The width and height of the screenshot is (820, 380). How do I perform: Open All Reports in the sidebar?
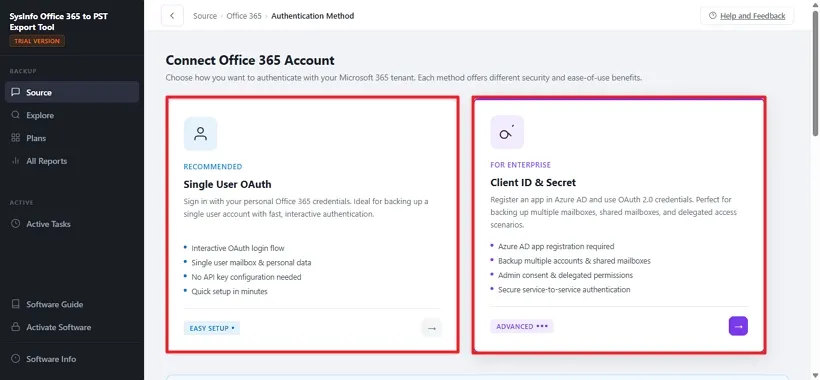[72, 161]
